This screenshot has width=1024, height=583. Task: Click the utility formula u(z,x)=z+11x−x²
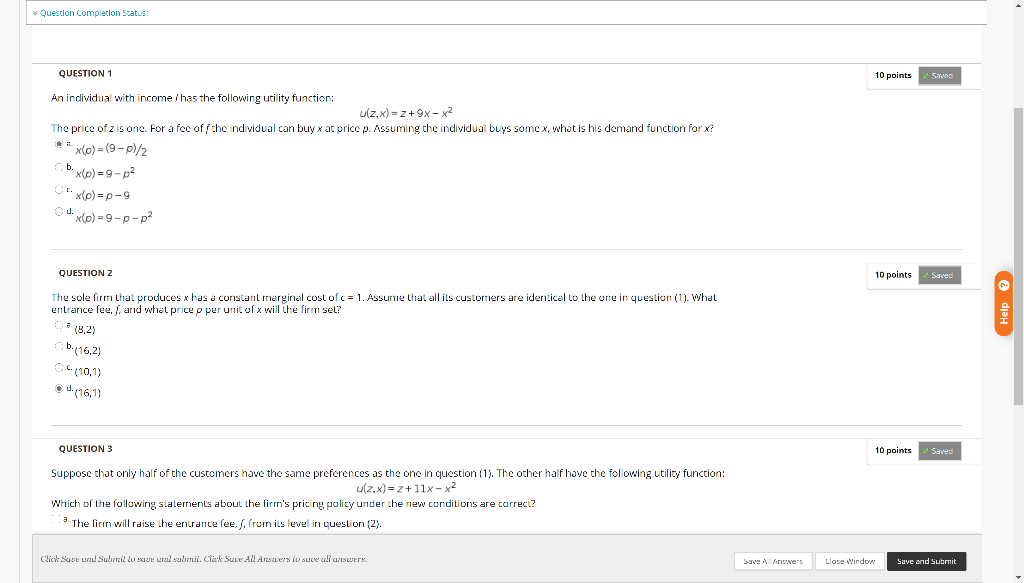click(406, 488)
